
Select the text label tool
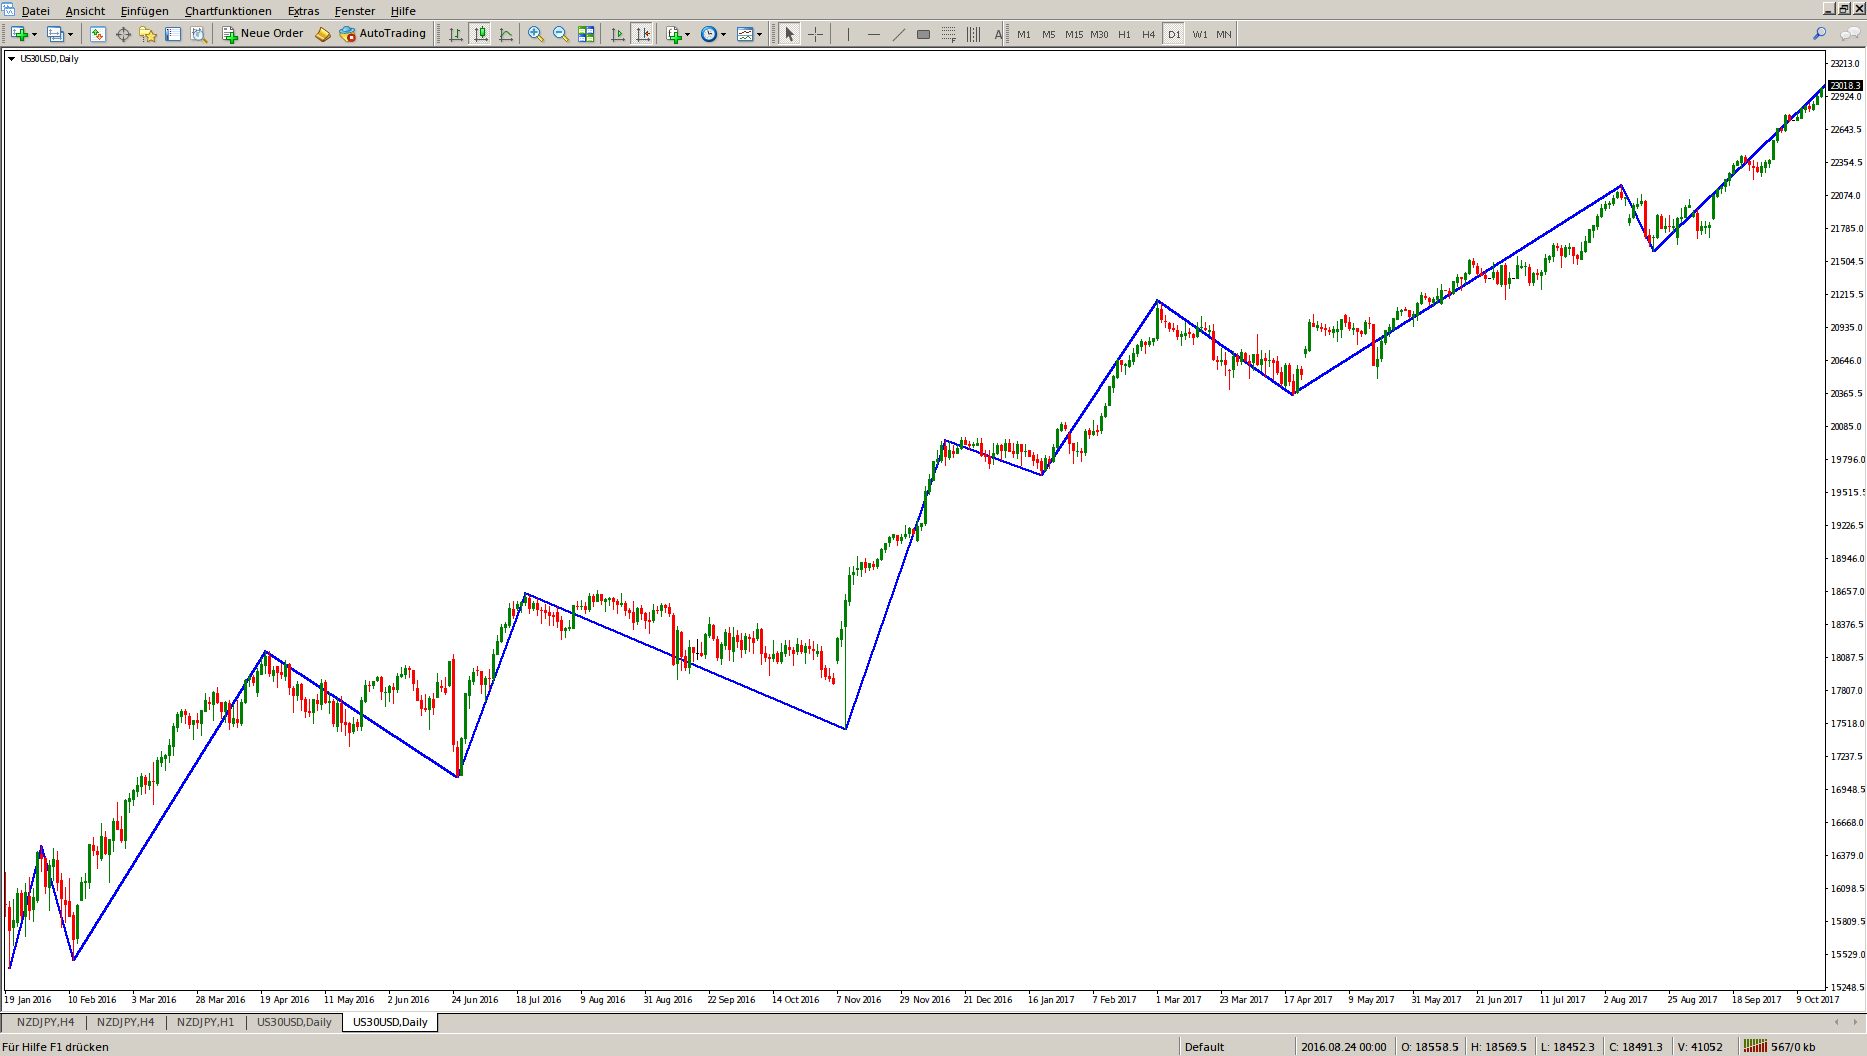pos(998,34)
